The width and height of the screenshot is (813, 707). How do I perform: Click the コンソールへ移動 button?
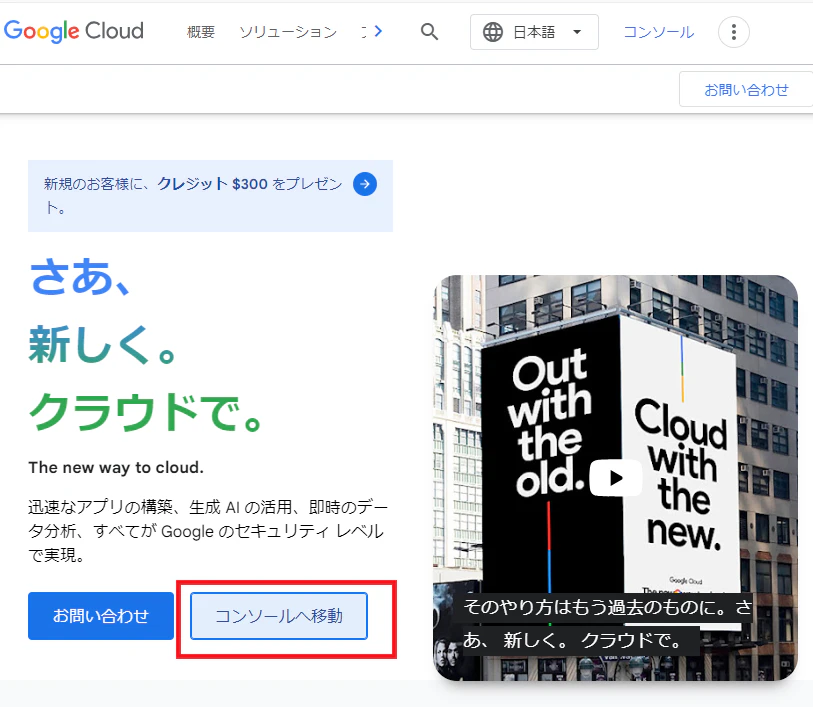279,616
